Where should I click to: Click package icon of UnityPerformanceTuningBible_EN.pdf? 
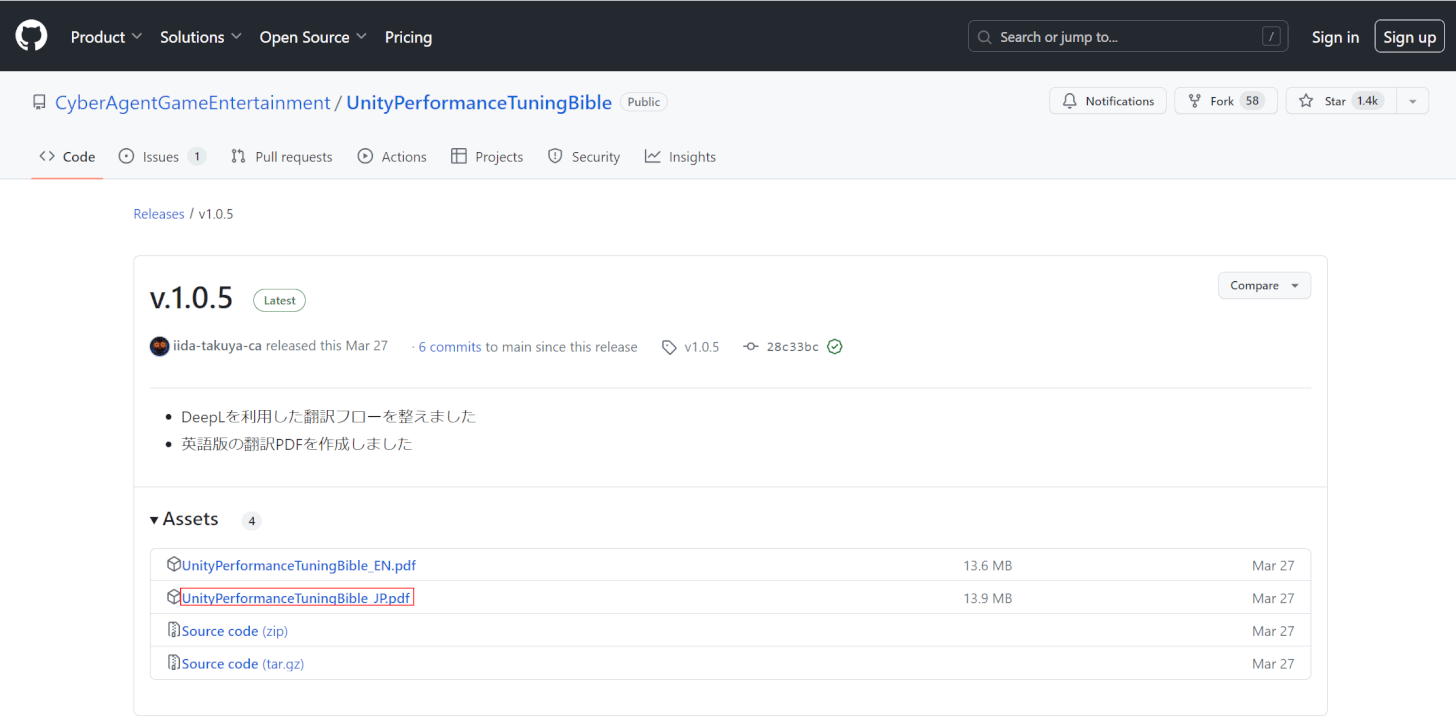(174, 564)
